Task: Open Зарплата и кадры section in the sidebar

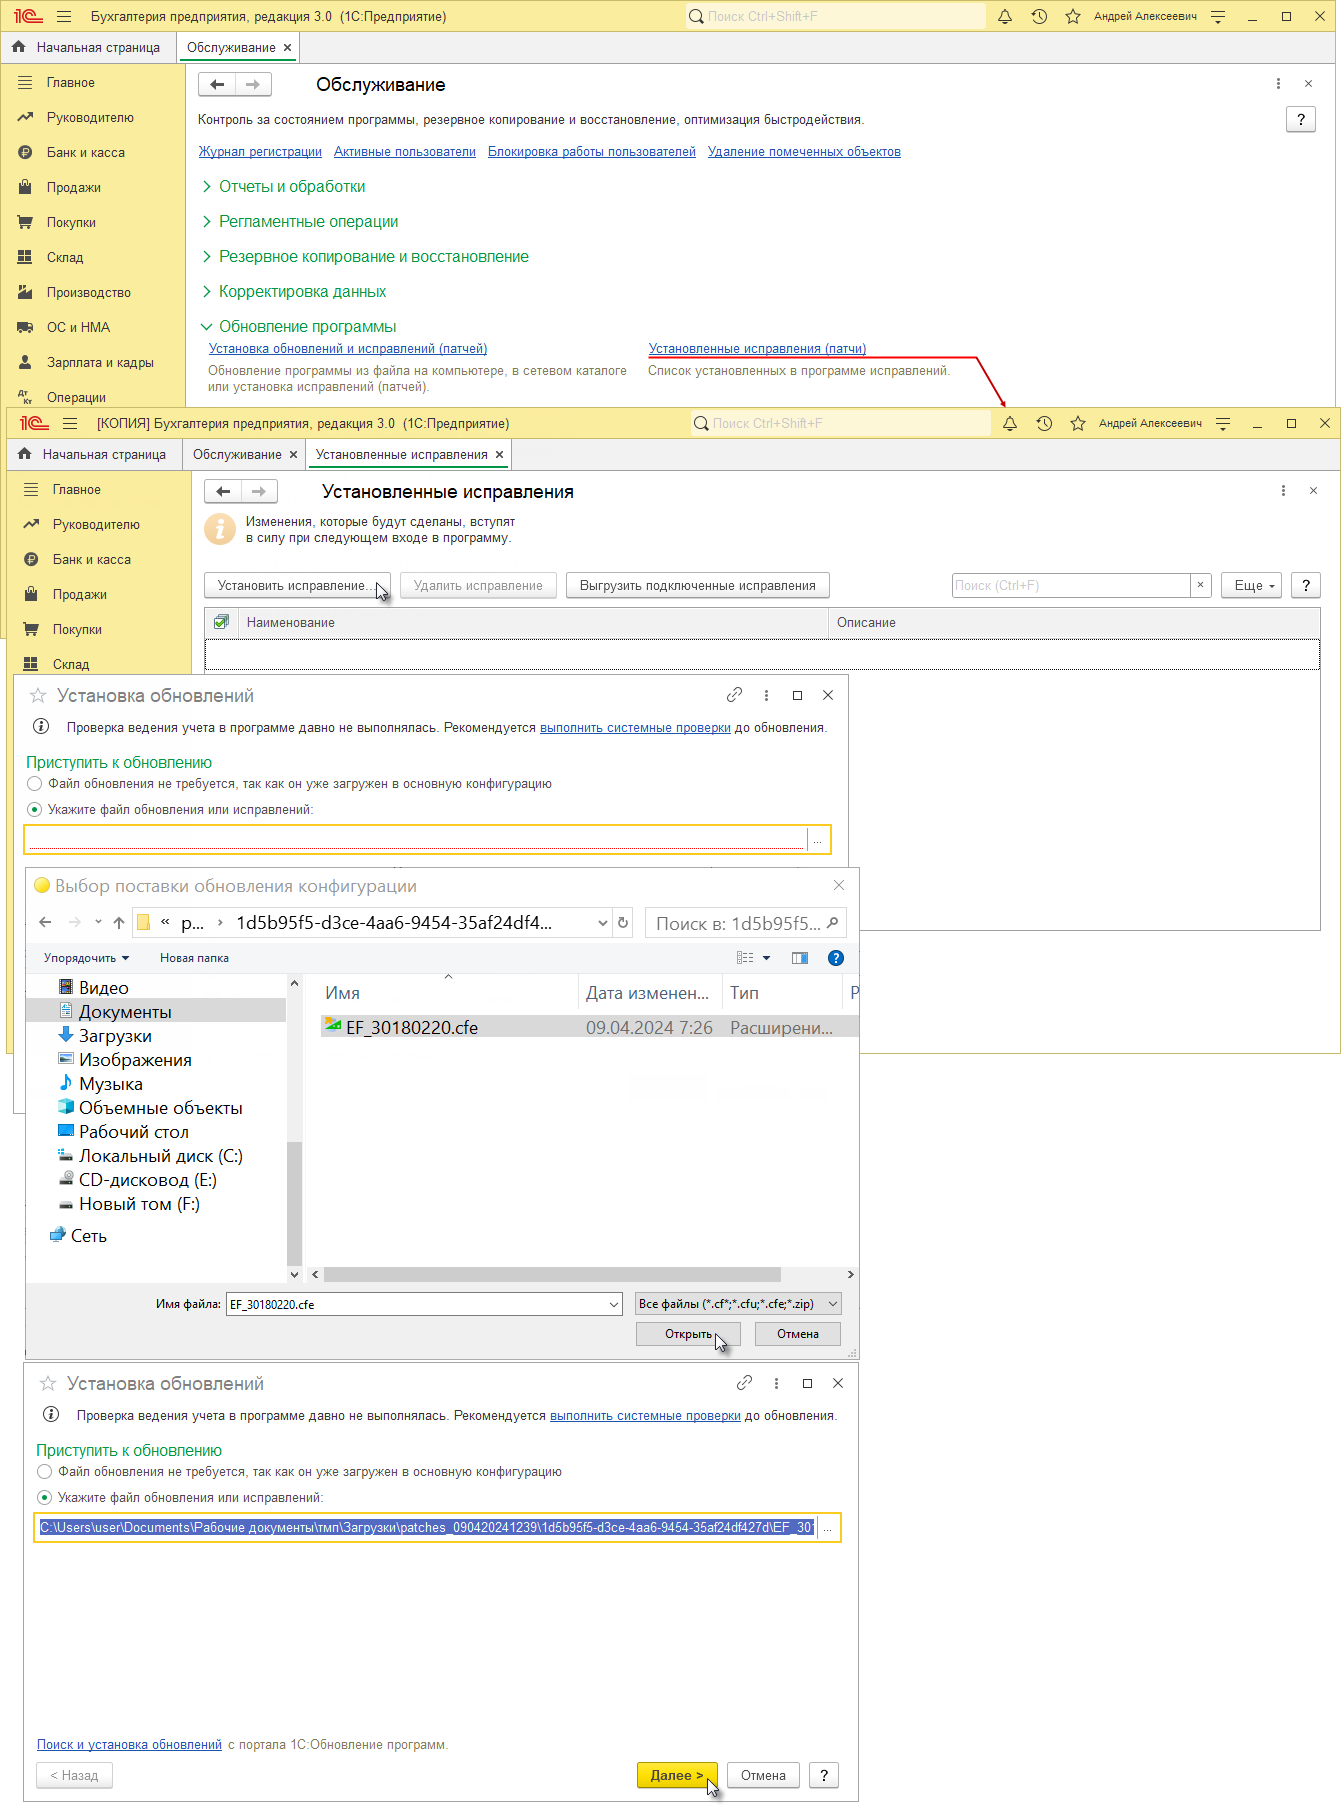Action: tap(100, 363)
